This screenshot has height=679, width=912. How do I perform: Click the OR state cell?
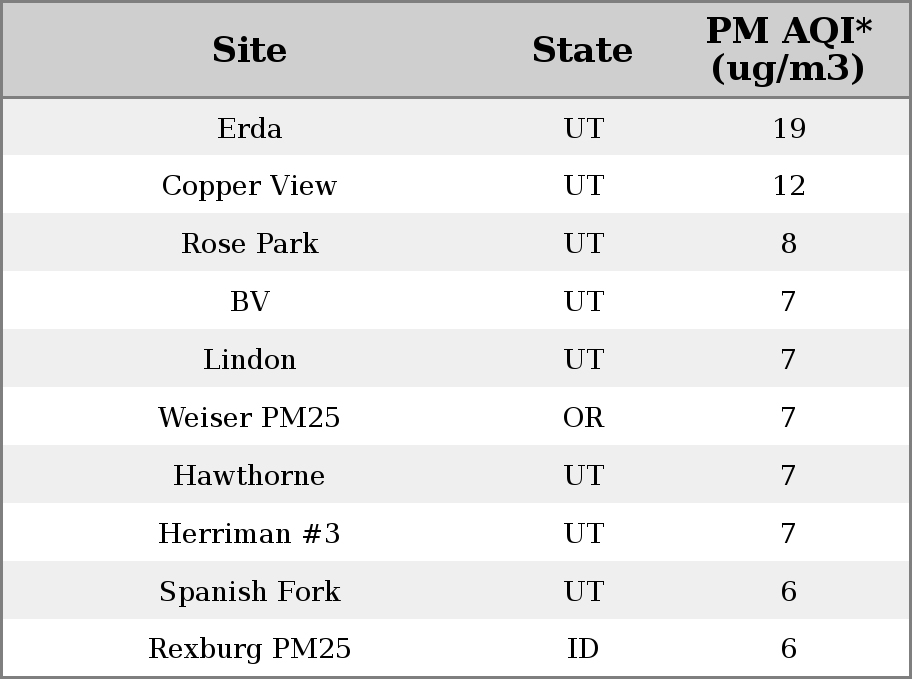pyautogui.click(x=583, y=417)
